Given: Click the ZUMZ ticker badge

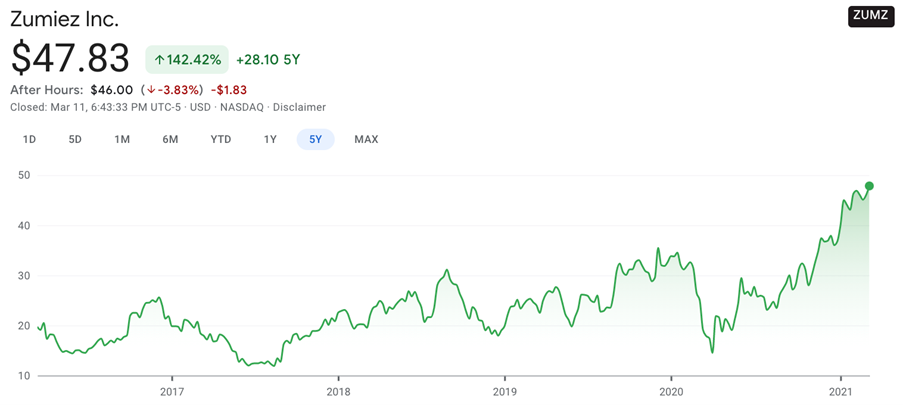Looking at the screenshot, I should [x=870, y=16].
